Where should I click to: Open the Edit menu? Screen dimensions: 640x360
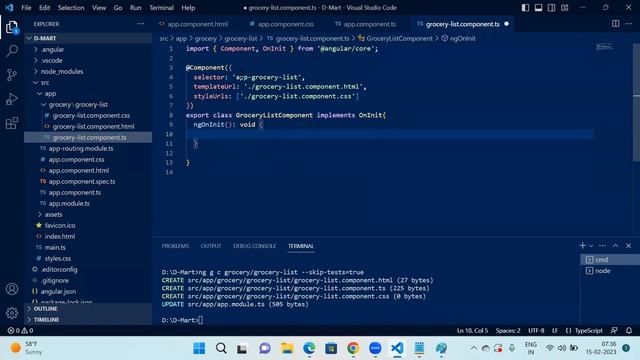pyautogui.click(x=44, y=8)
